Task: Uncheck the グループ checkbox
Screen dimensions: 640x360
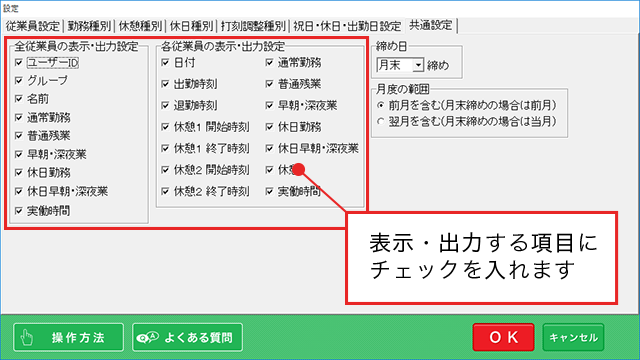Action: pyautogui.click(x=19, y=80)
